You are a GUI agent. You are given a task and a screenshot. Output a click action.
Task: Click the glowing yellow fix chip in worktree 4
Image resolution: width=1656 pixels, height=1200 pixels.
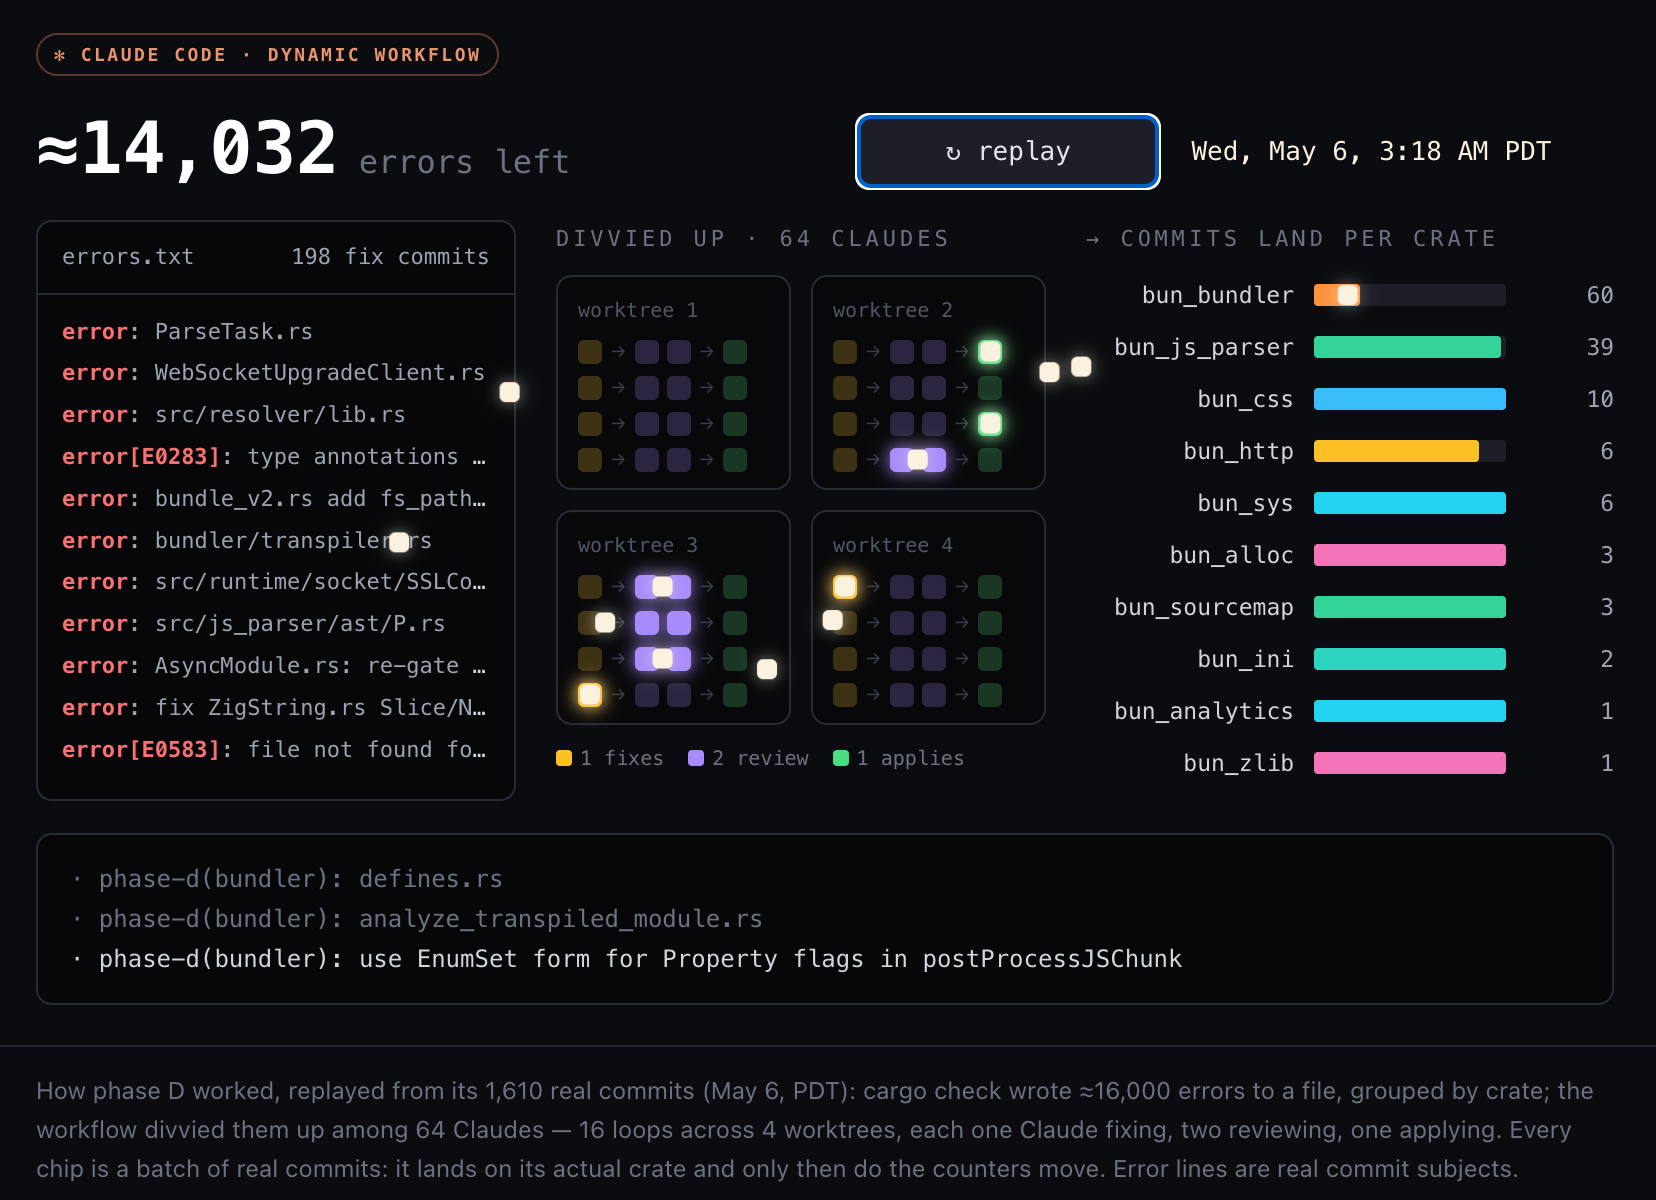[845, 587]
